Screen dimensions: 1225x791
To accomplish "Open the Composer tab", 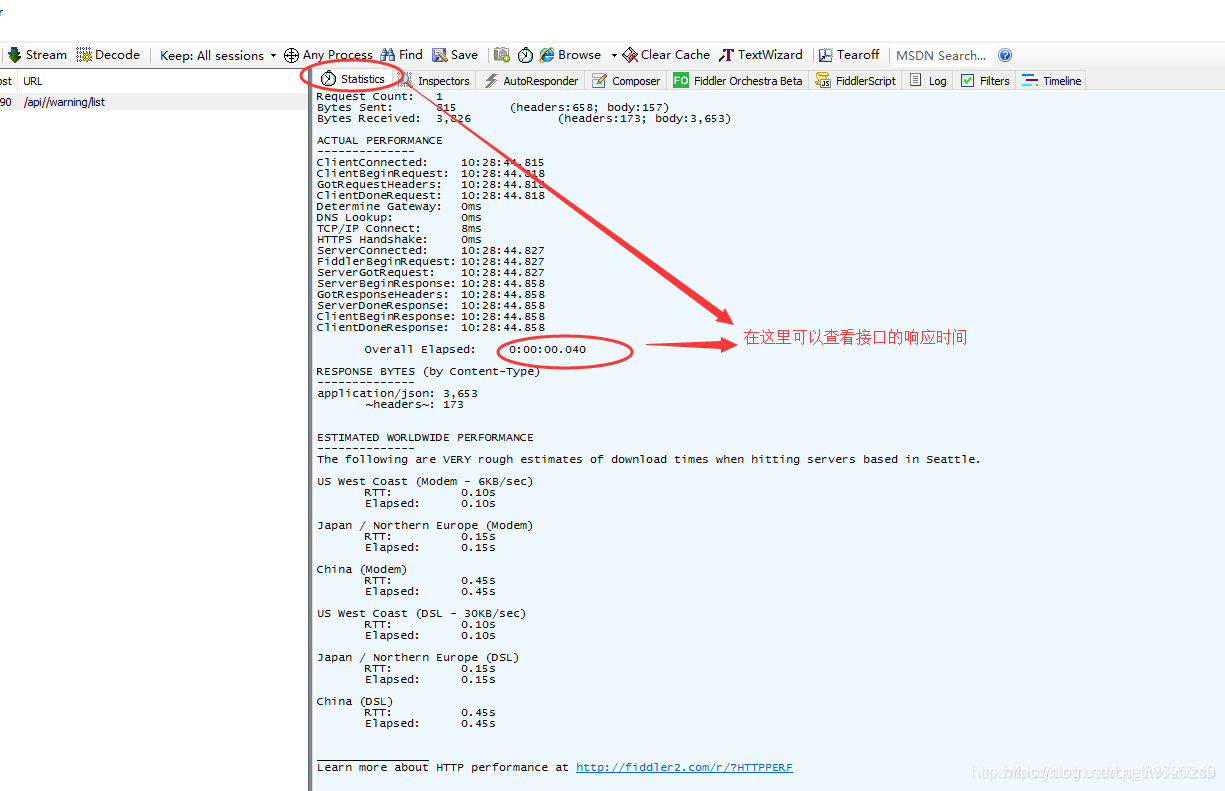I will pyautogui.click(x=626, y=81).
